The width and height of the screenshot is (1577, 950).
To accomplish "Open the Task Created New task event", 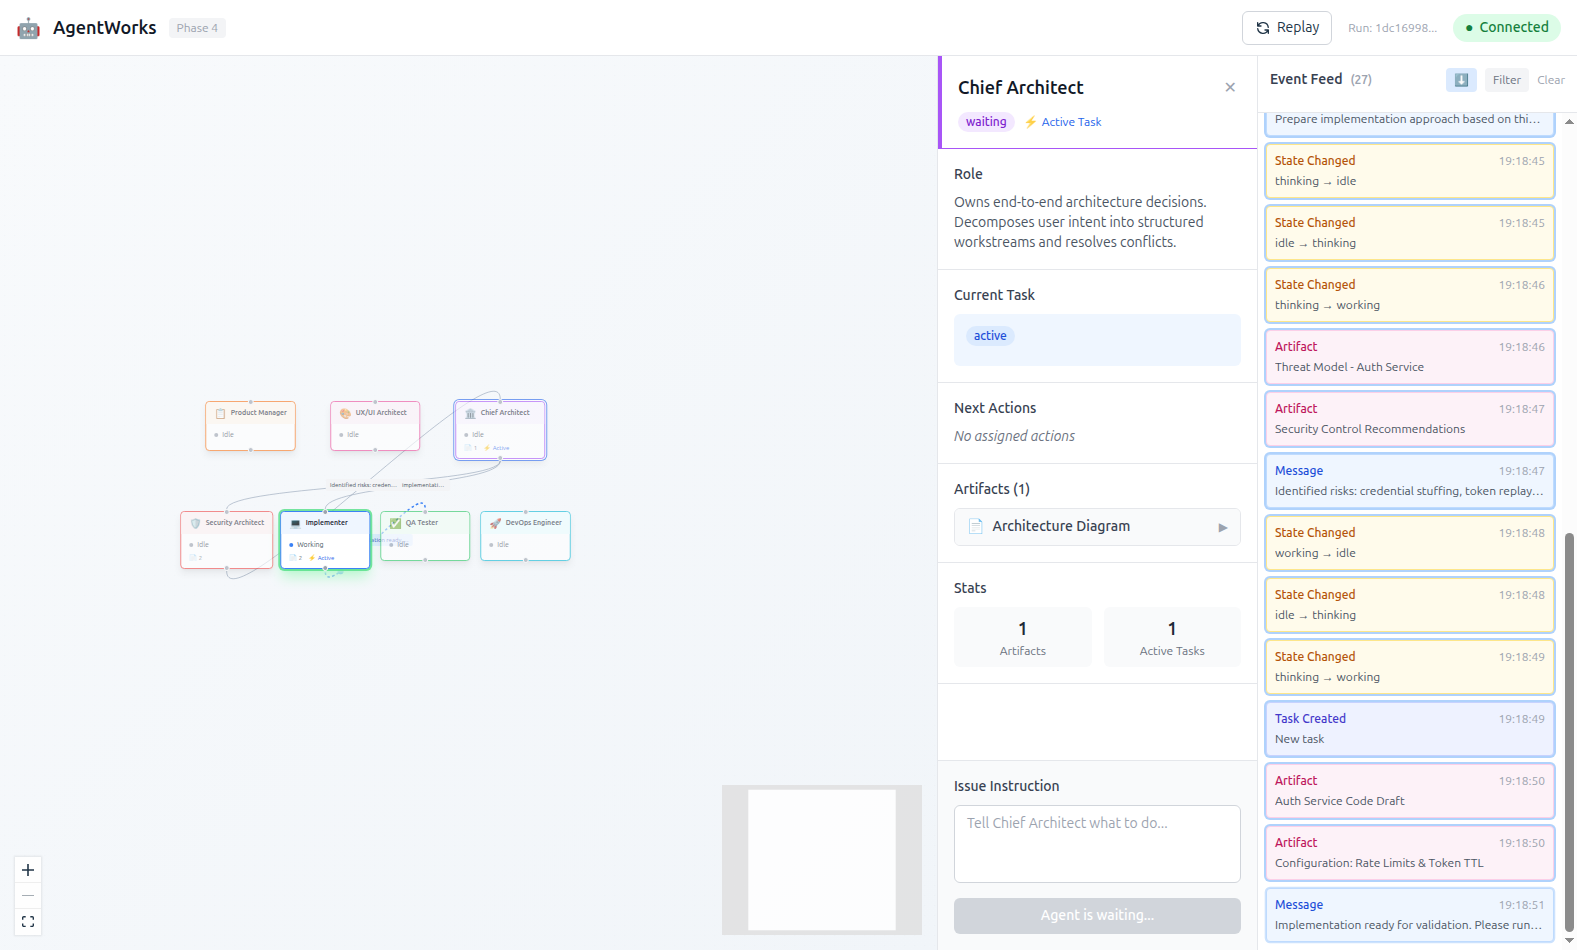I will [x=1409, y=729].
